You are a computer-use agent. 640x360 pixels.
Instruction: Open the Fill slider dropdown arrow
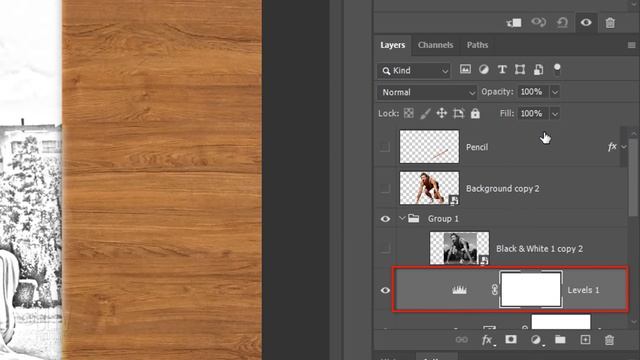click(555, 114)
